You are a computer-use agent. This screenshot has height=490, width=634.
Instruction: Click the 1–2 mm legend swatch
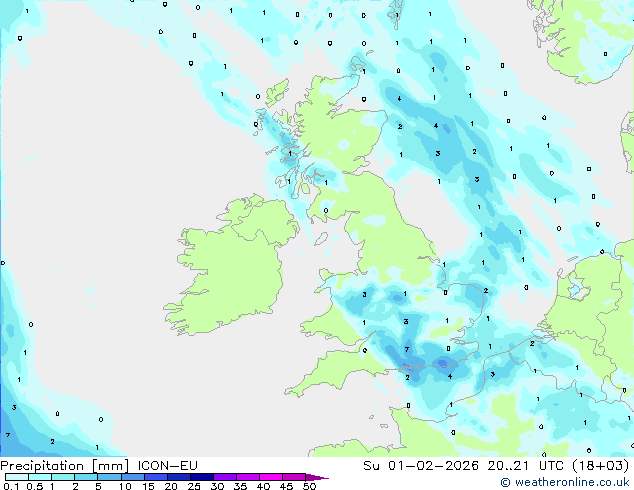[x=63, y=477]
